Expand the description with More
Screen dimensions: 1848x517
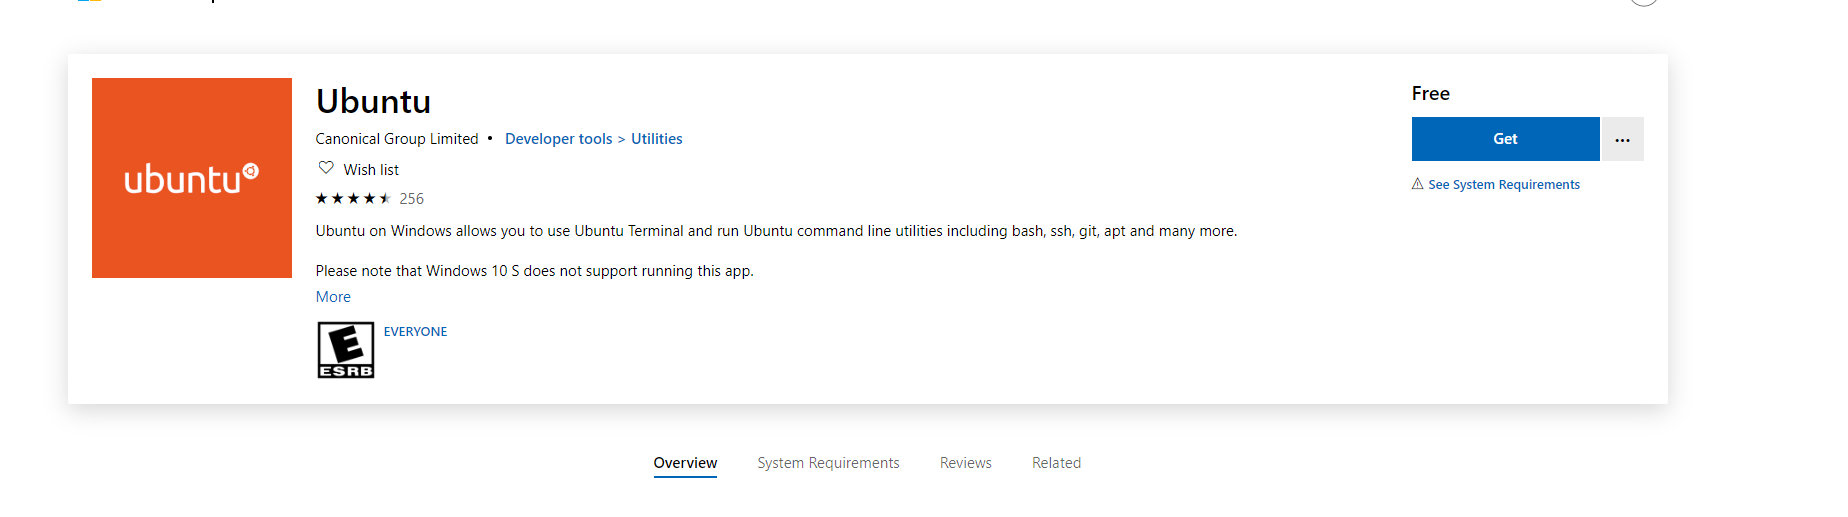tap(333, 297)
